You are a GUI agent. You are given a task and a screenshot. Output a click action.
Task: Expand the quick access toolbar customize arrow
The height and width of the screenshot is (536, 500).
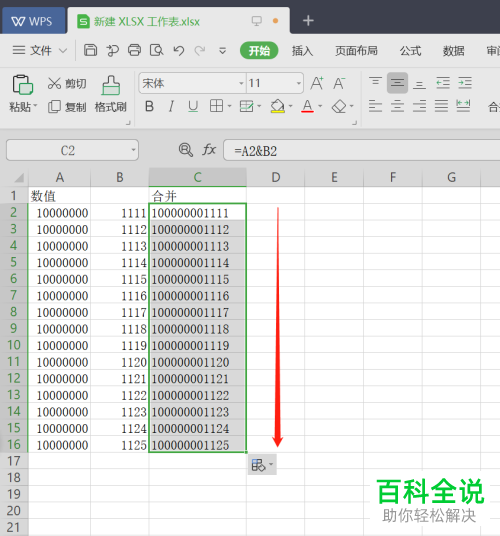[x=222, y=51]
